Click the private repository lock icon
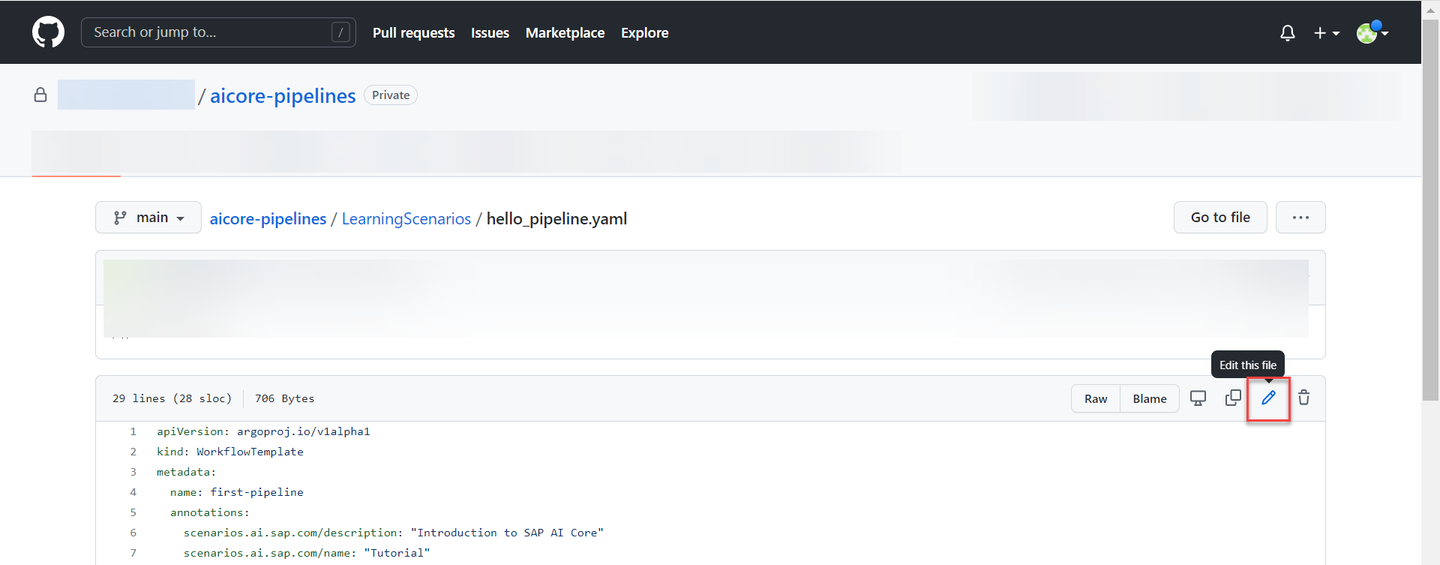The image size is (1440, 565). point(40,95)
